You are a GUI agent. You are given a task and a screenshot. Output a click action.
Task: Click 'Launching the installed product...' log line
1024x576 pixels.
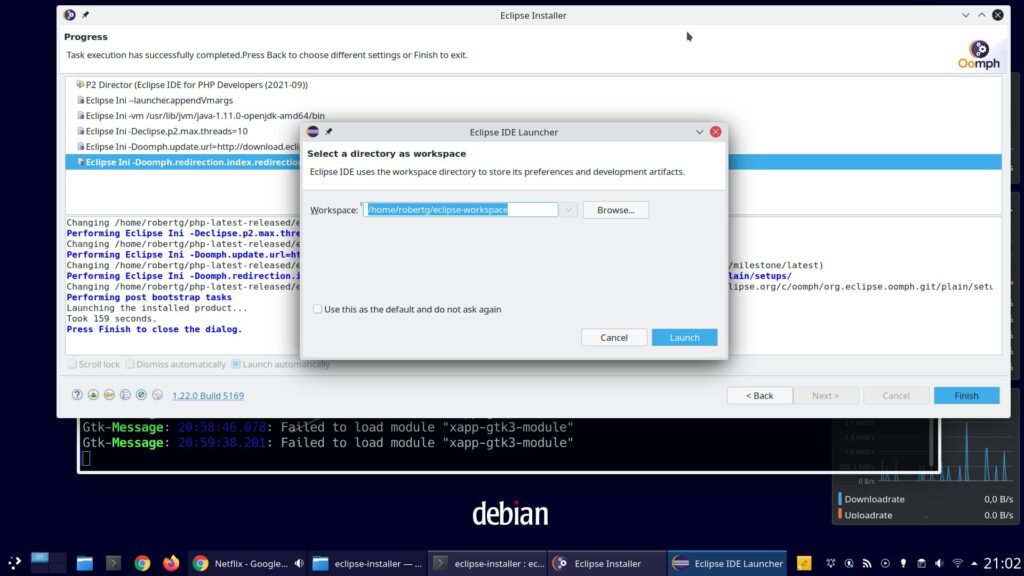(x=157, y=308)
